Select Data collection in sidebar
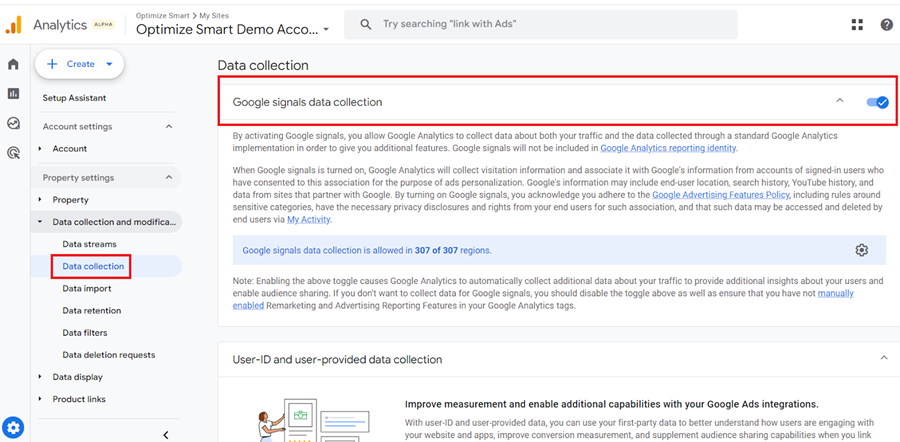The image size is (900, 442). click(93, 266)
